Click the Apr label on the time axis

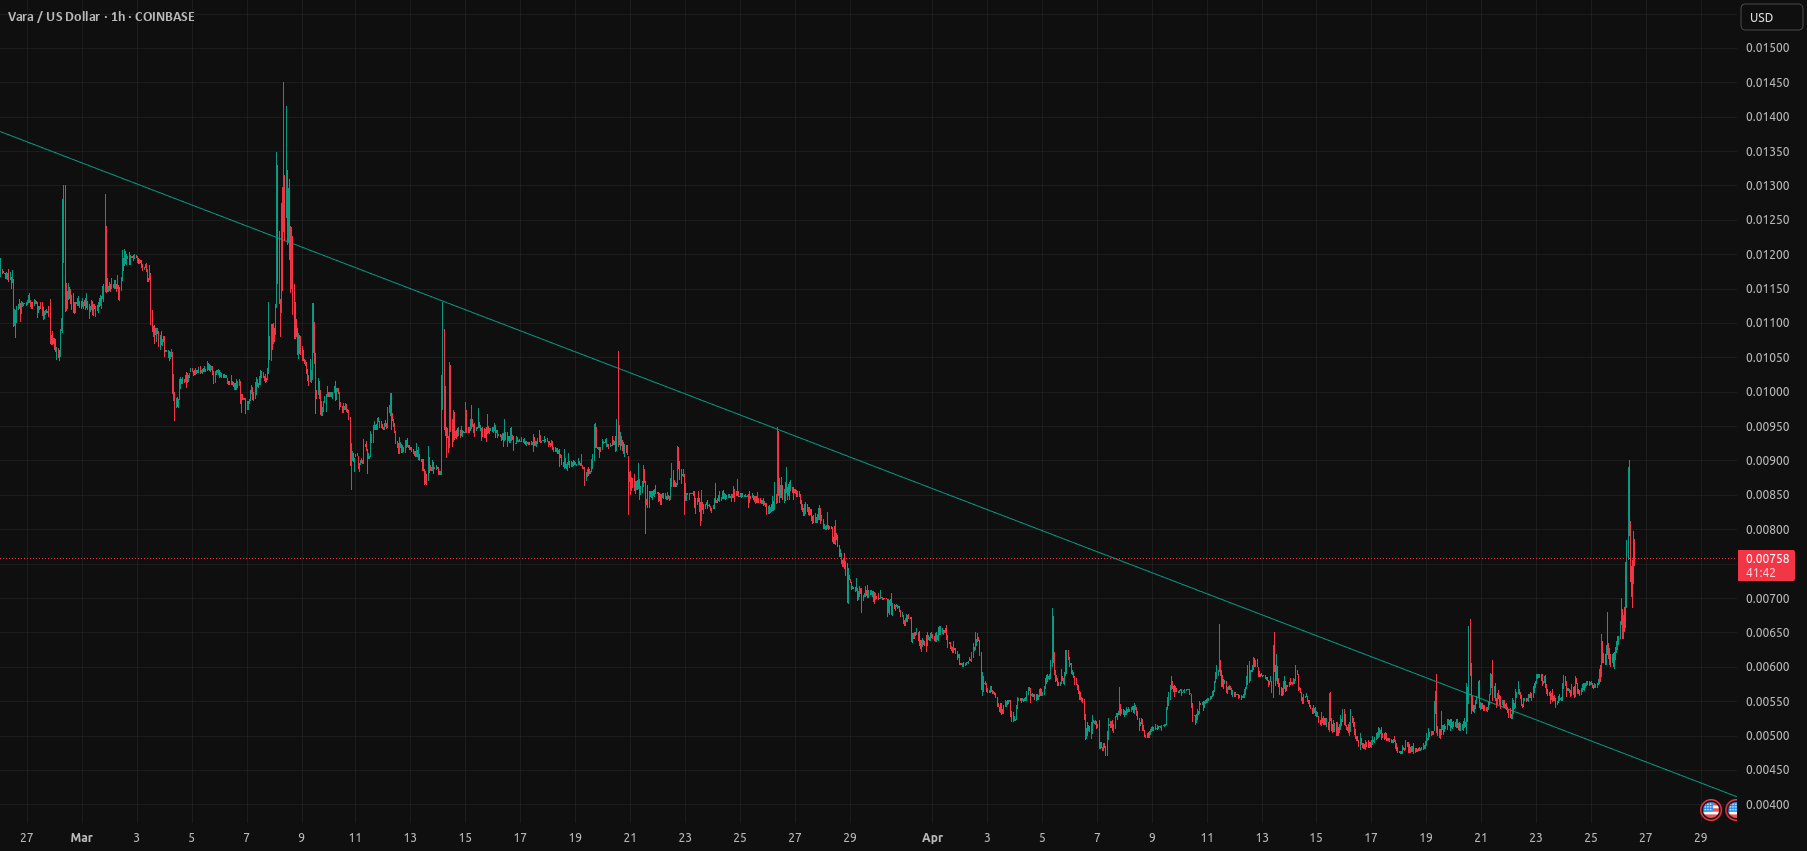coord(932,838)
